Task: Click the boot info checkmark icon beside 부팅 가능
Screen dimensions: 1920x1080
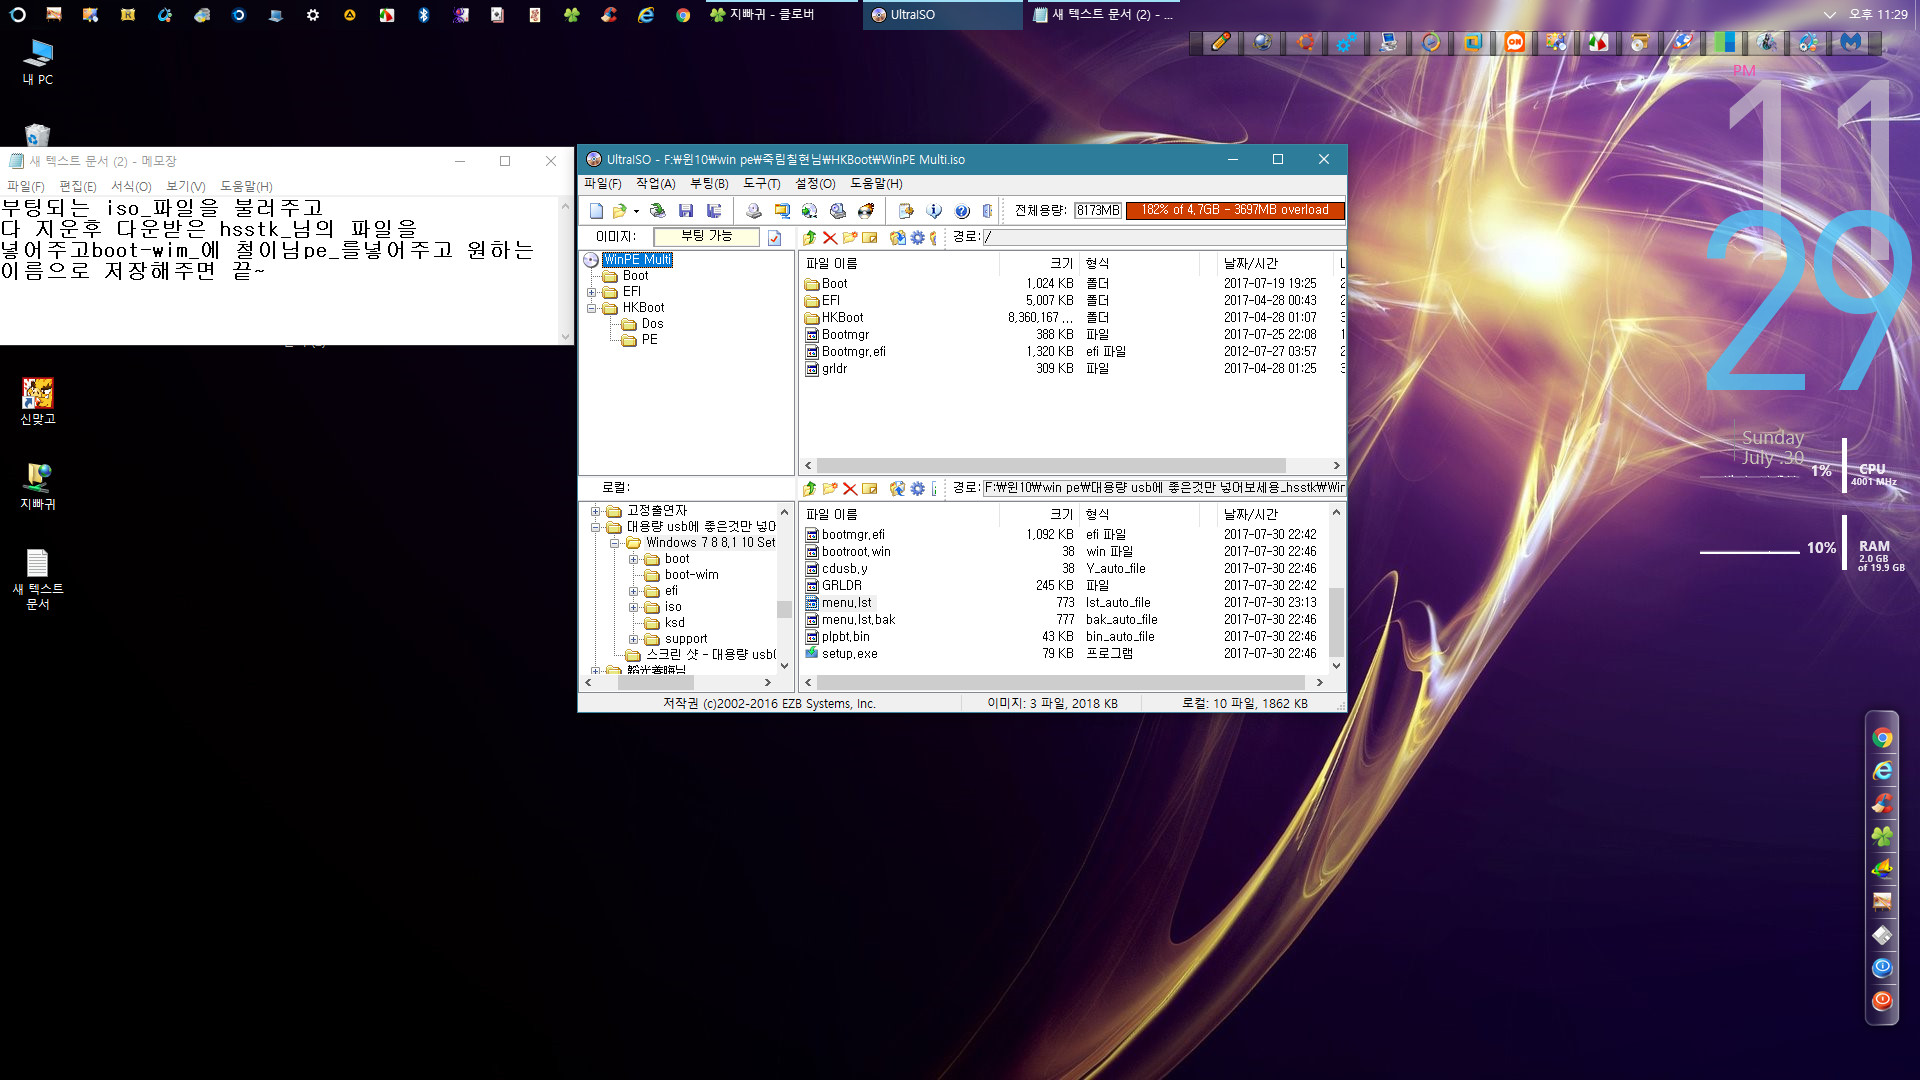Action: click(x=774, y=237)
